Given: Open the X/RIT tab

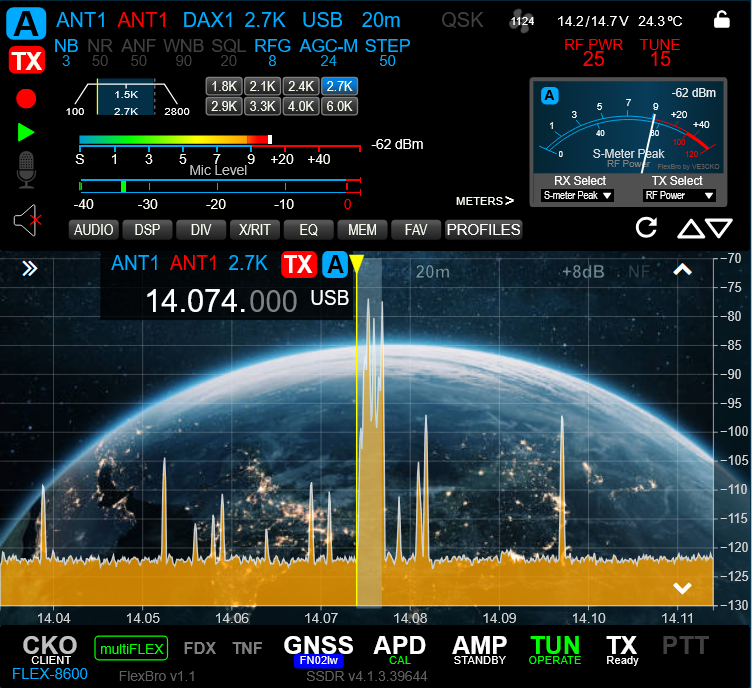Looking at the screenshot, I should pos(255,230).
